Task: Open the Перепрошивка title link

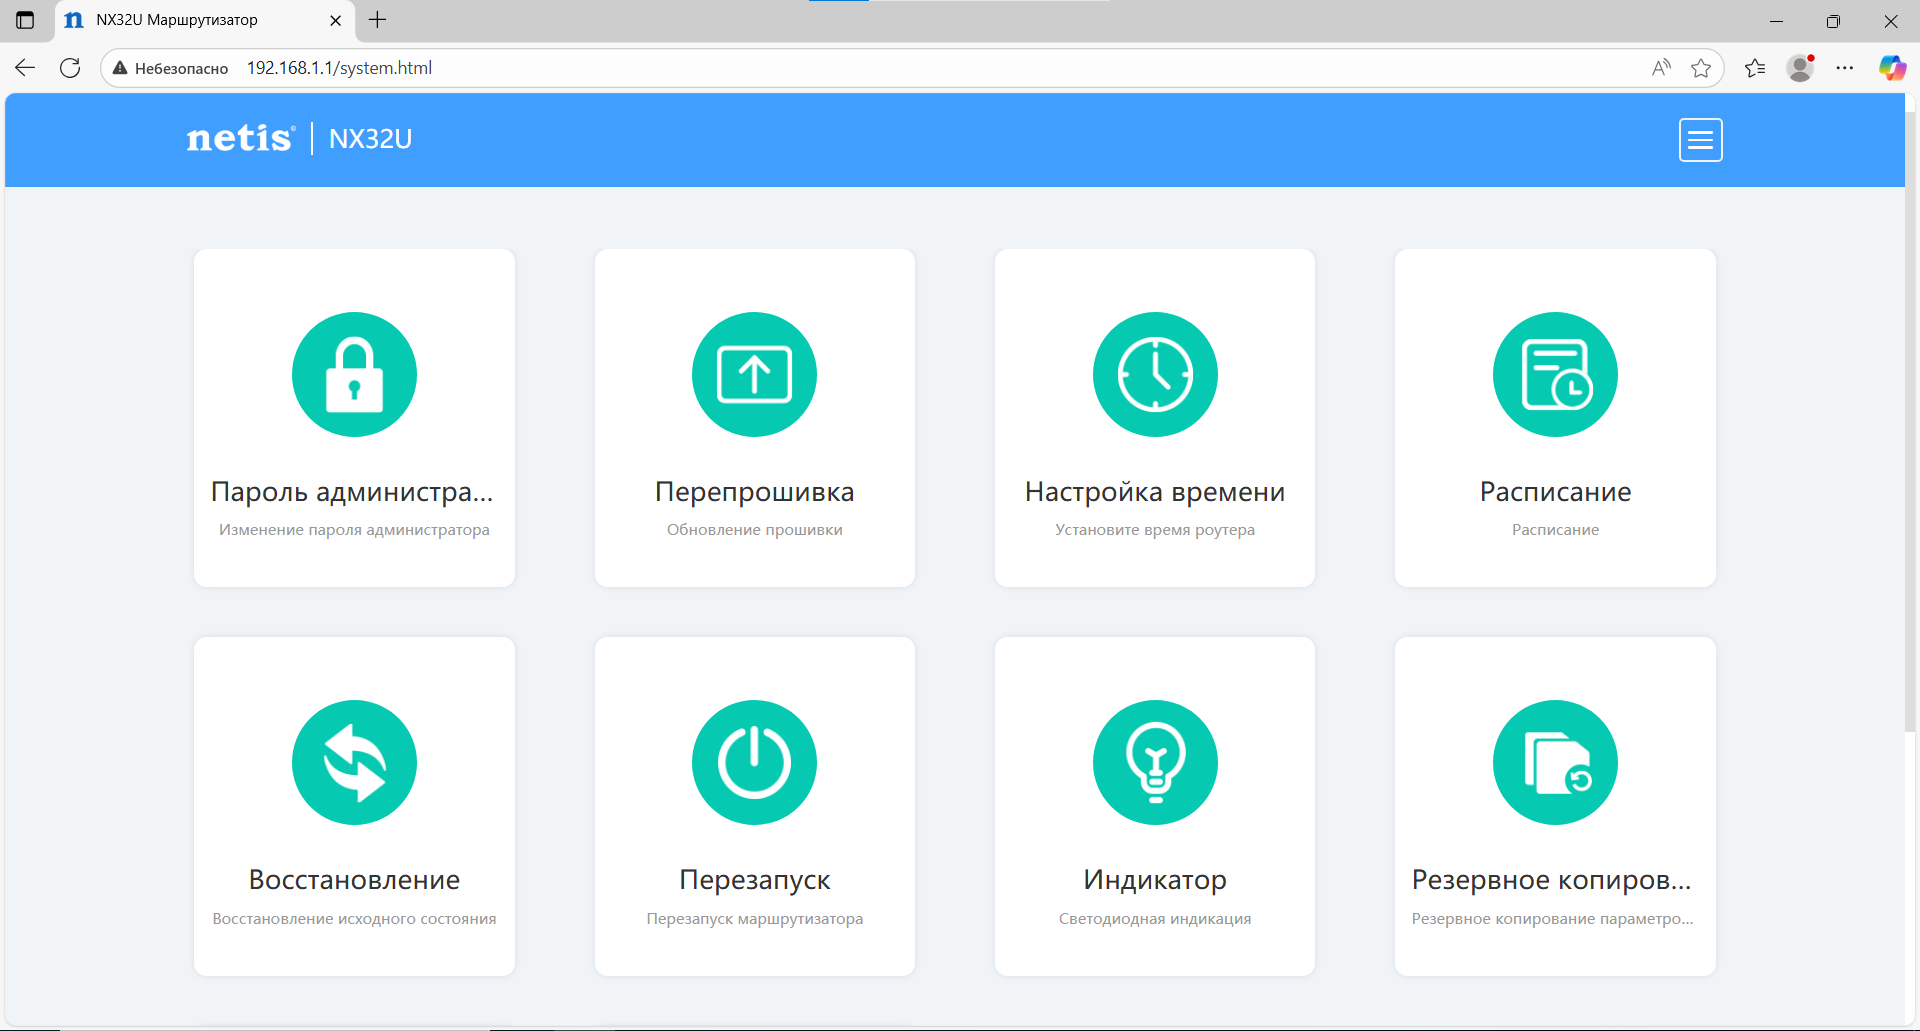Action: (x=755, y=491)
